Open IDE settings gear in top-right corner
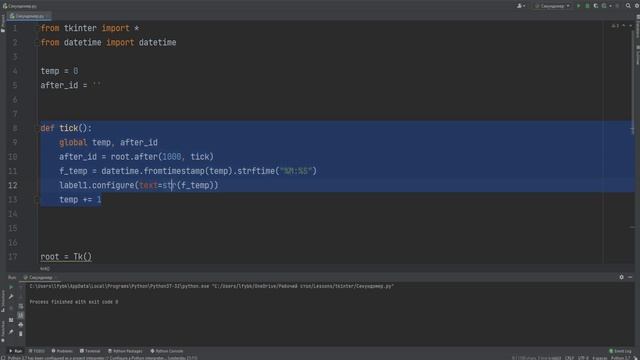The width and height of the screenshot is (640, 360). pos(637,6)
